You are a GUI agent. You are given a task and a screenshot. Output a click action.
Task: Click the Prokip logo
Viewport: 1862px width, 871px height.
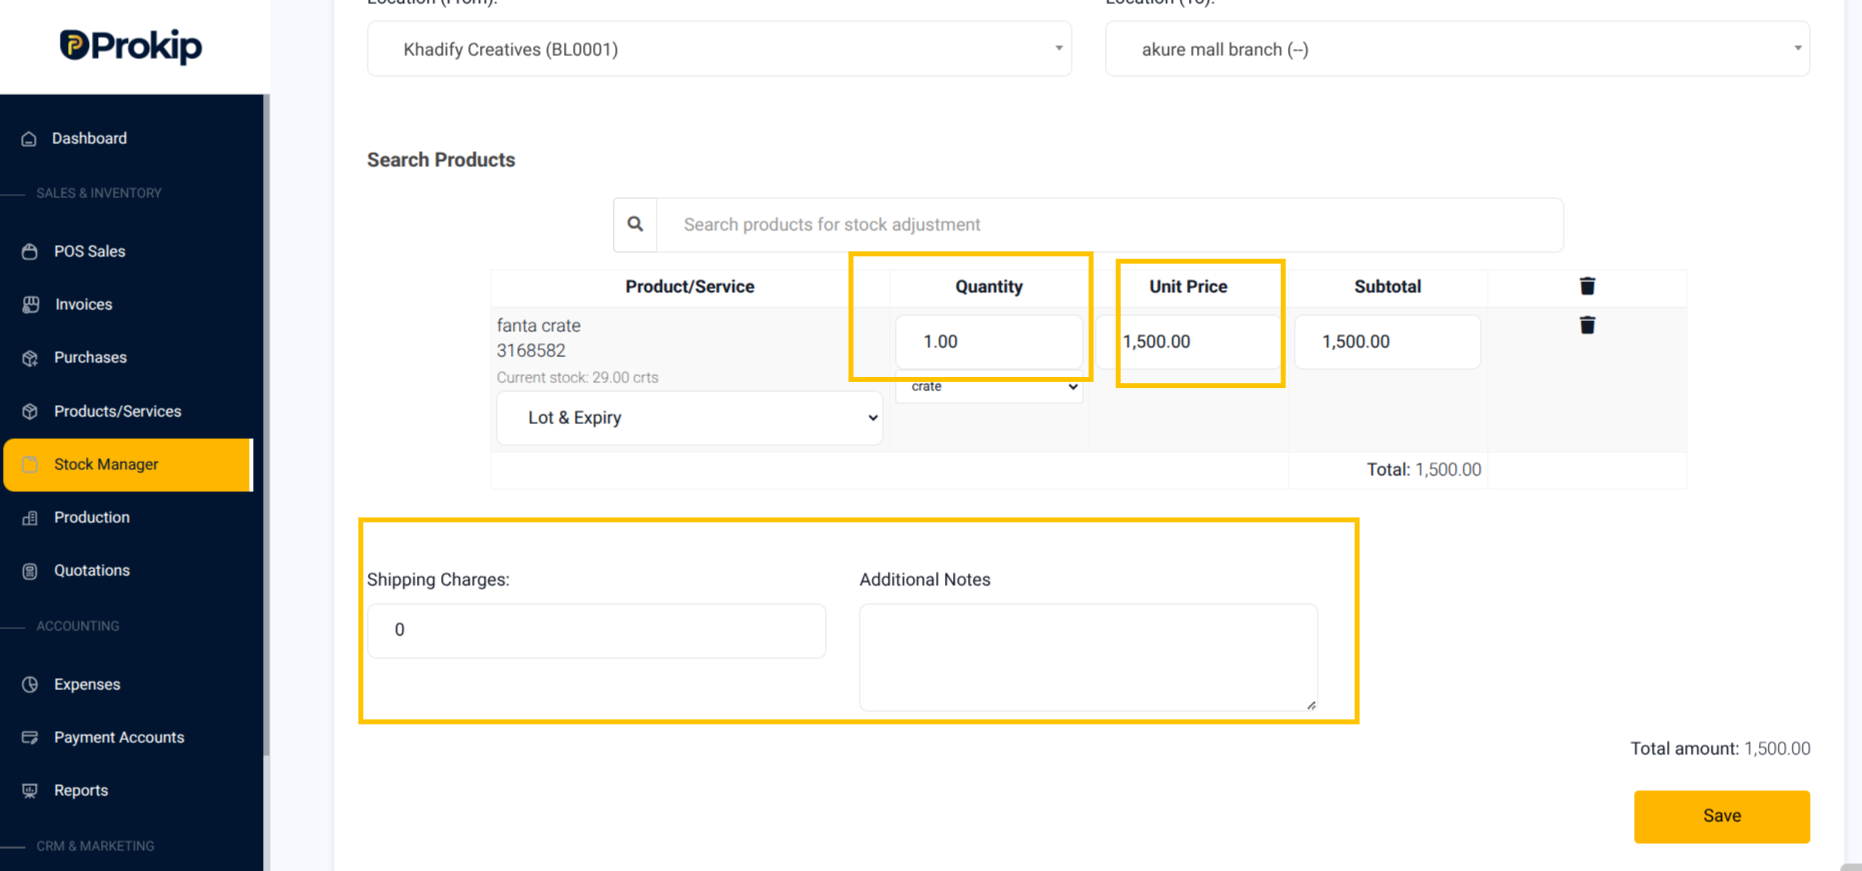[131, 46]
